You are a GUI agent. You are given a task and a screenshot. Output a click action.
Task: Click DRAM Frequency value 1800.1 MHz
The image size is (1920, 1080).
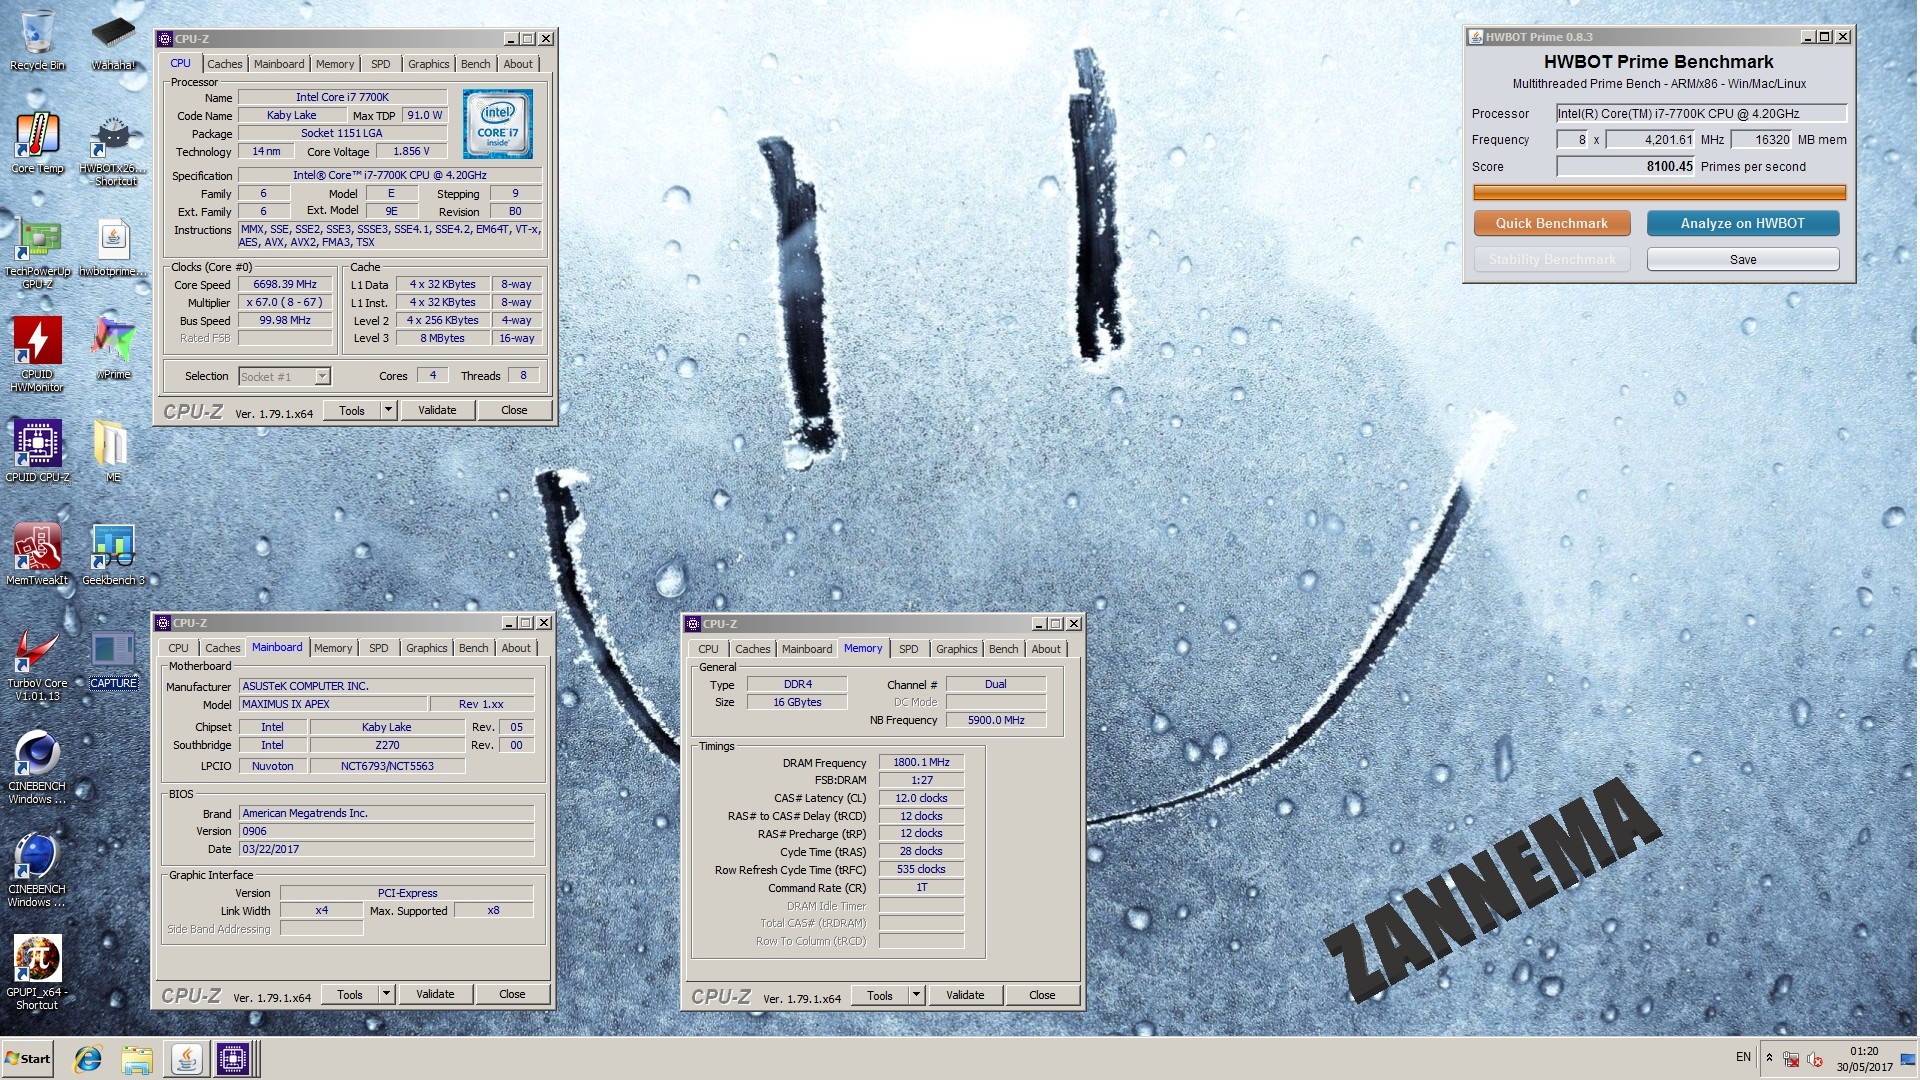point(921,762)
